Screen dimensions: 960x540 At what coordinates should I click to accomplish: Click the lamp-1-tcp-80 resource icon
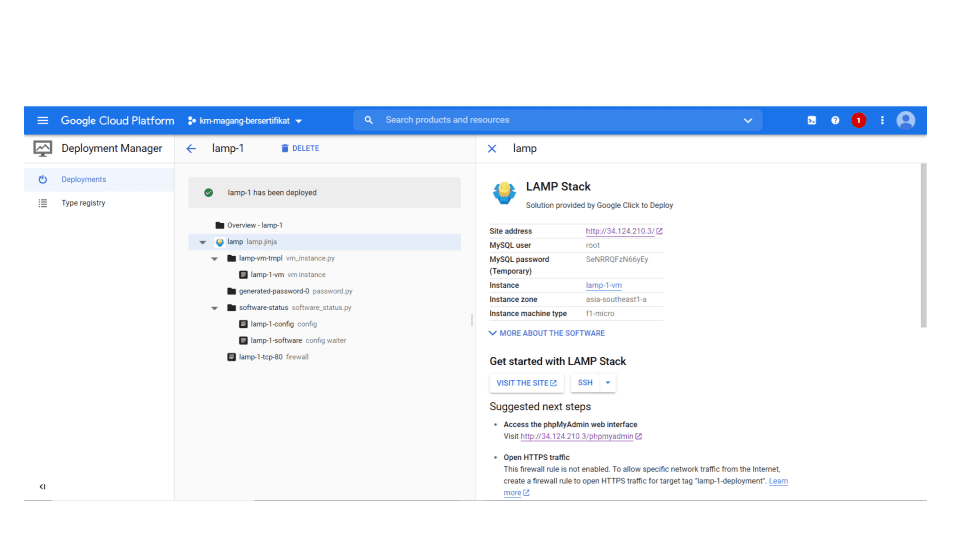tap(231, 357)
